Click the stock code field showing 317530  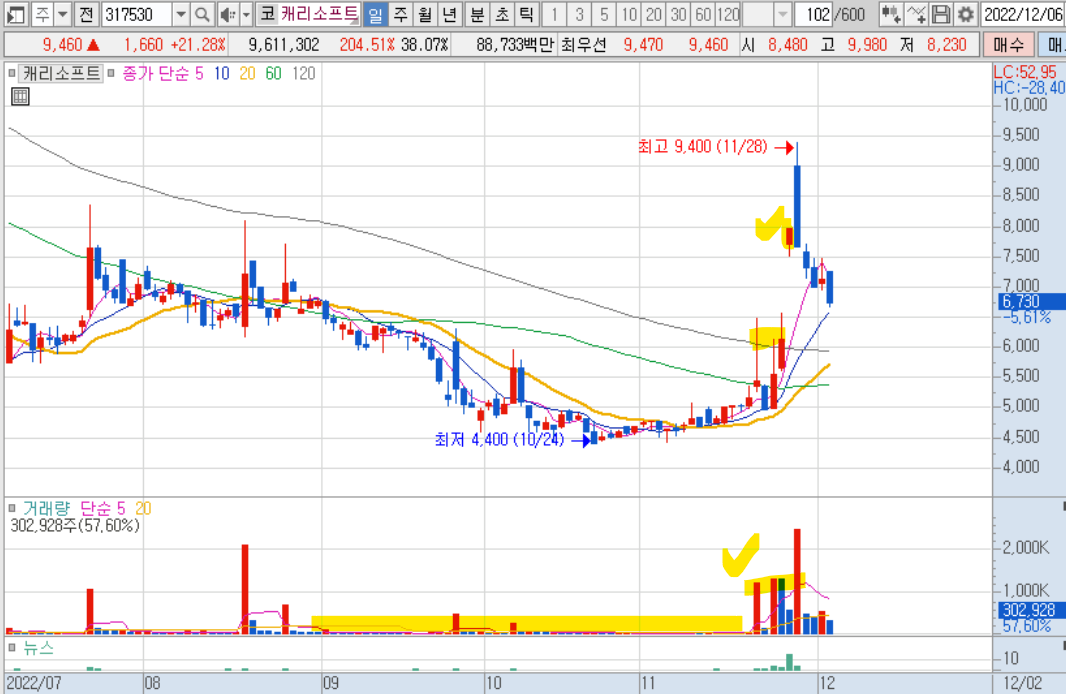point(137,14)
